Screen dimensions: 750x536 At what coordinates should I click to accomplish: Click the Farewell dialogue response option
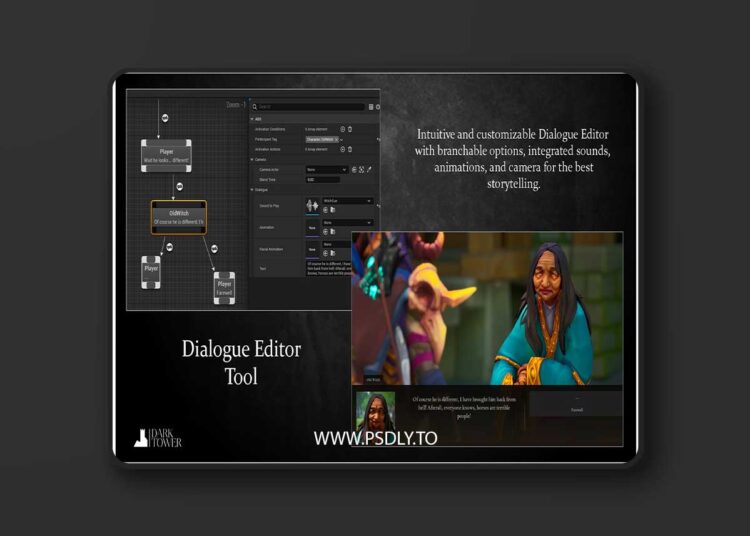(x=576, y=404)
